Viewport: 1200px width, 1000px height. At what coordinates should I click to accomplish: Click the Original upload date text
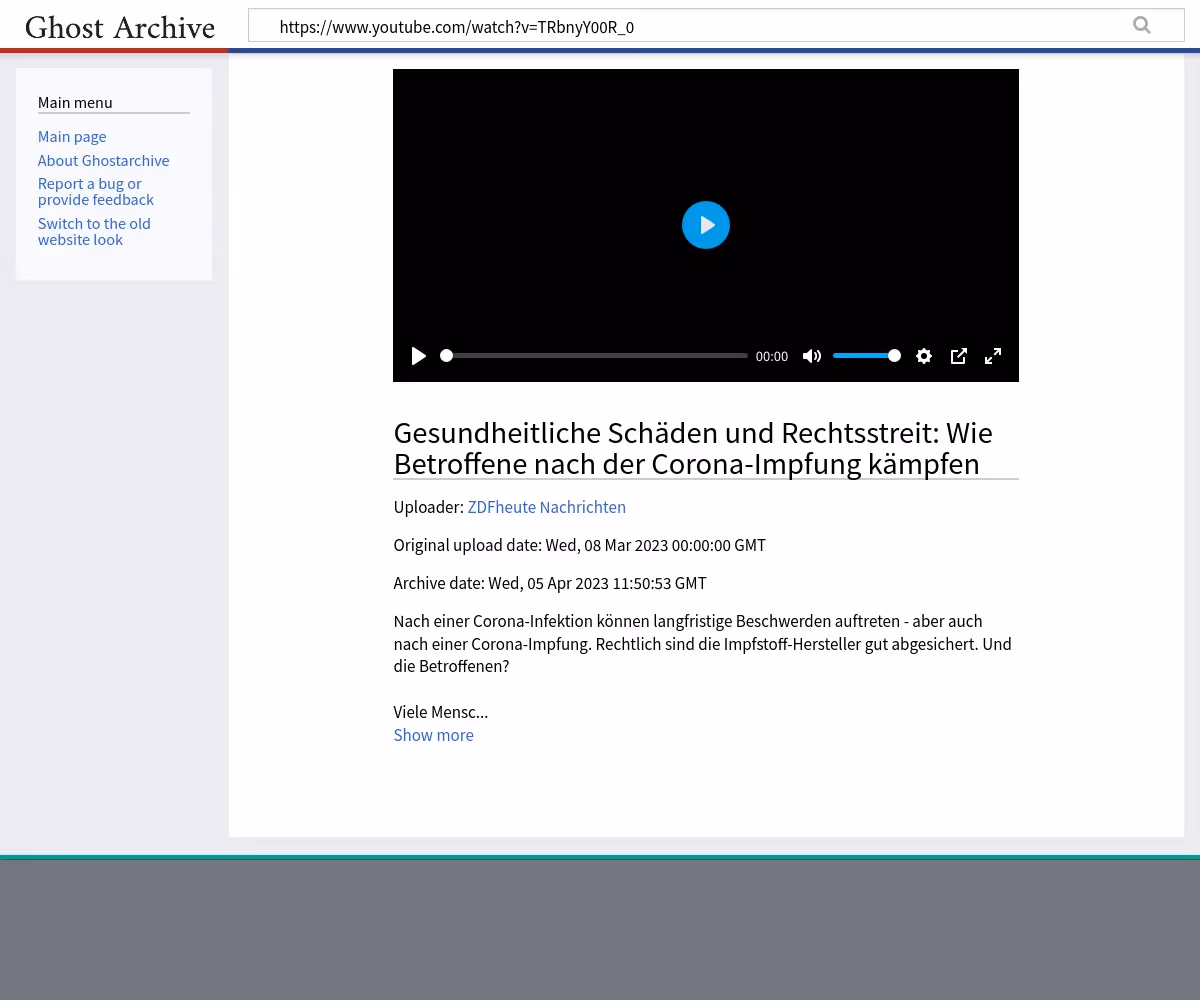580,545
